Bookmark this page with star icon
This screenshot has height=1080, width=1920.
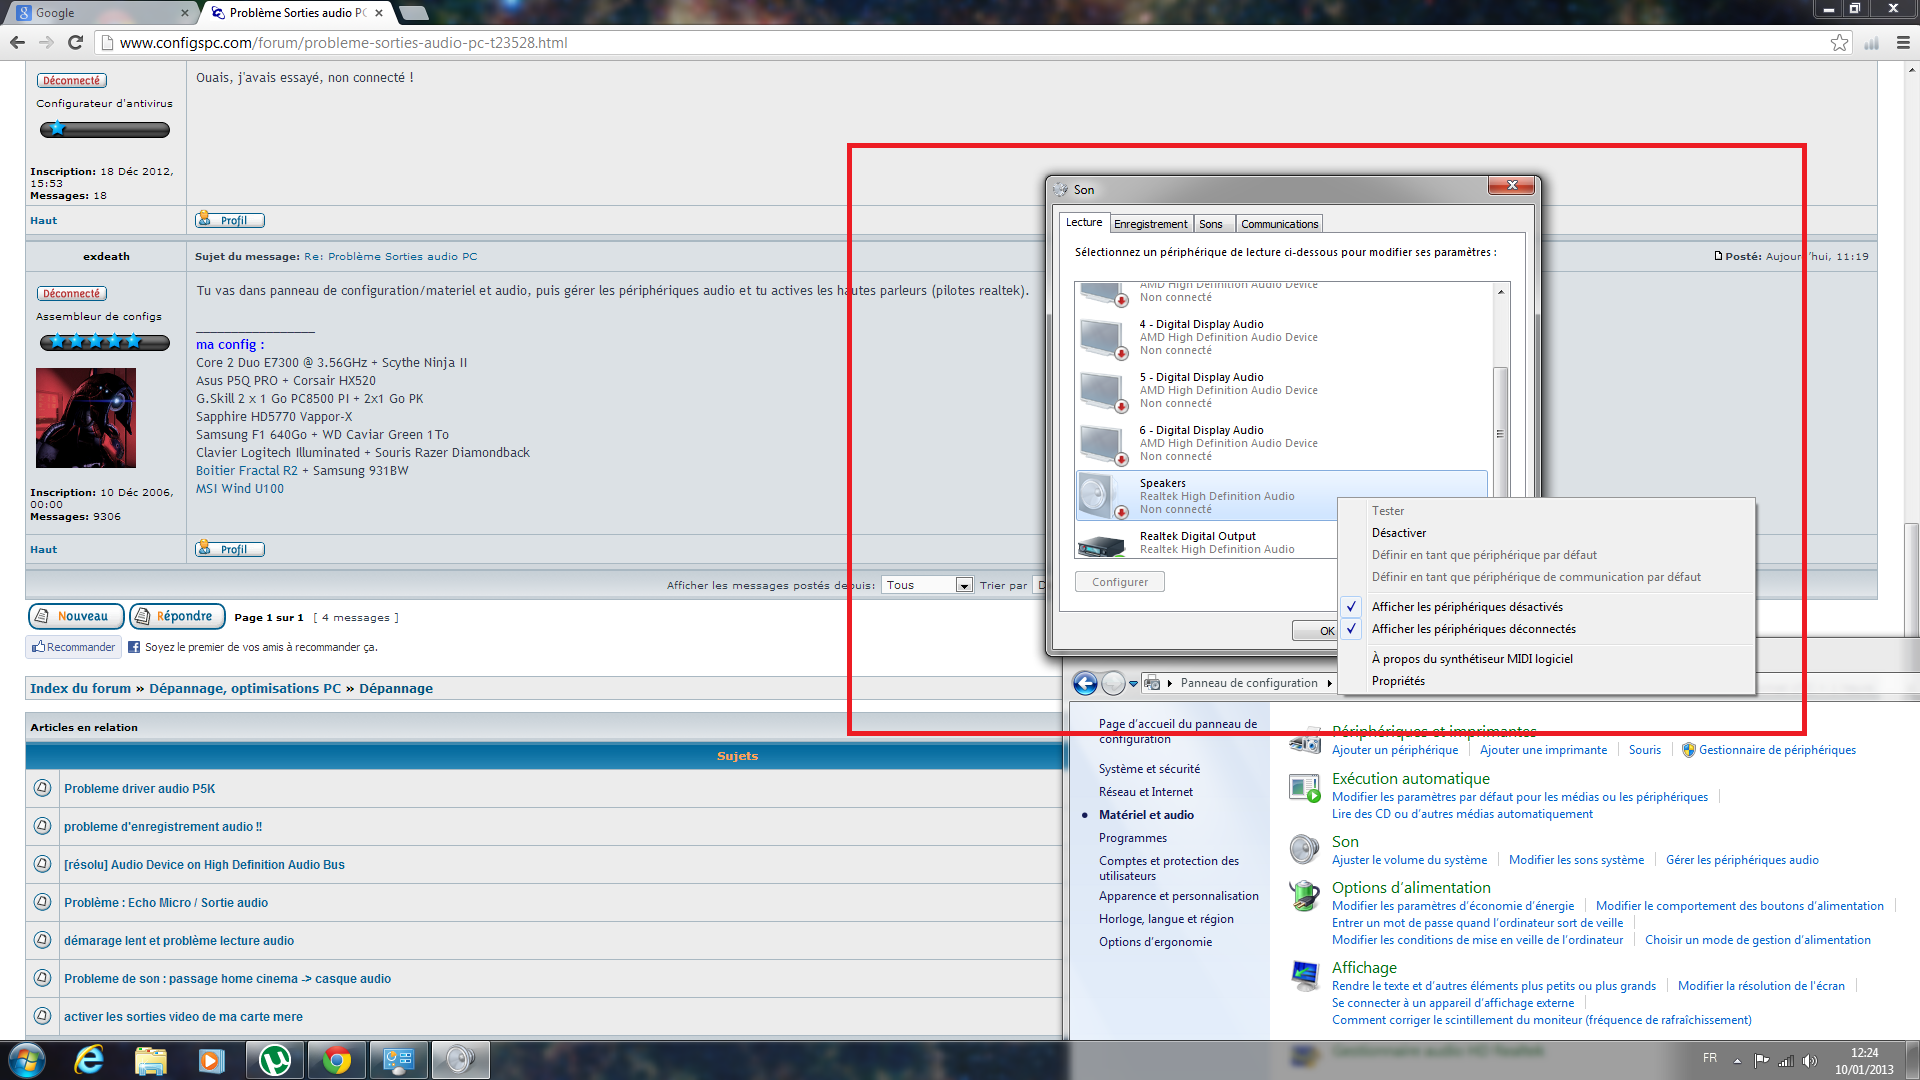[x=1839, y=42]
